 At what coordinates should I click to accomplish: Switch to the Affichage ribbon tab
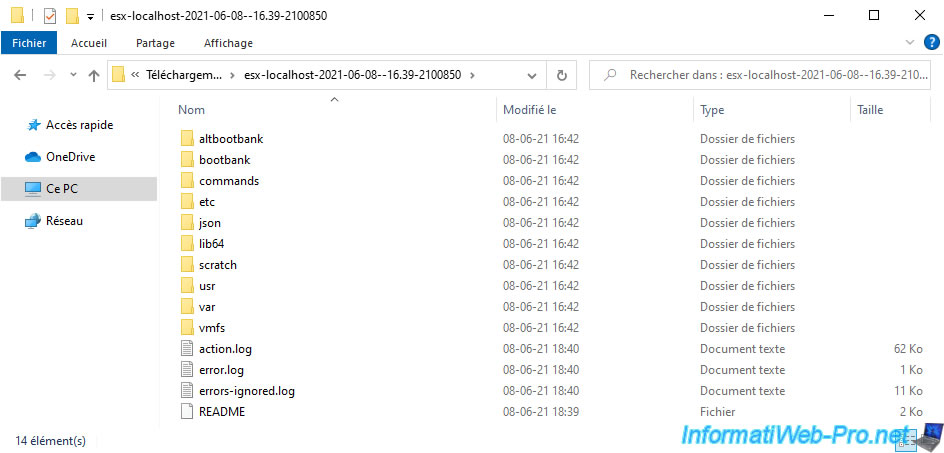click(228, 43)
